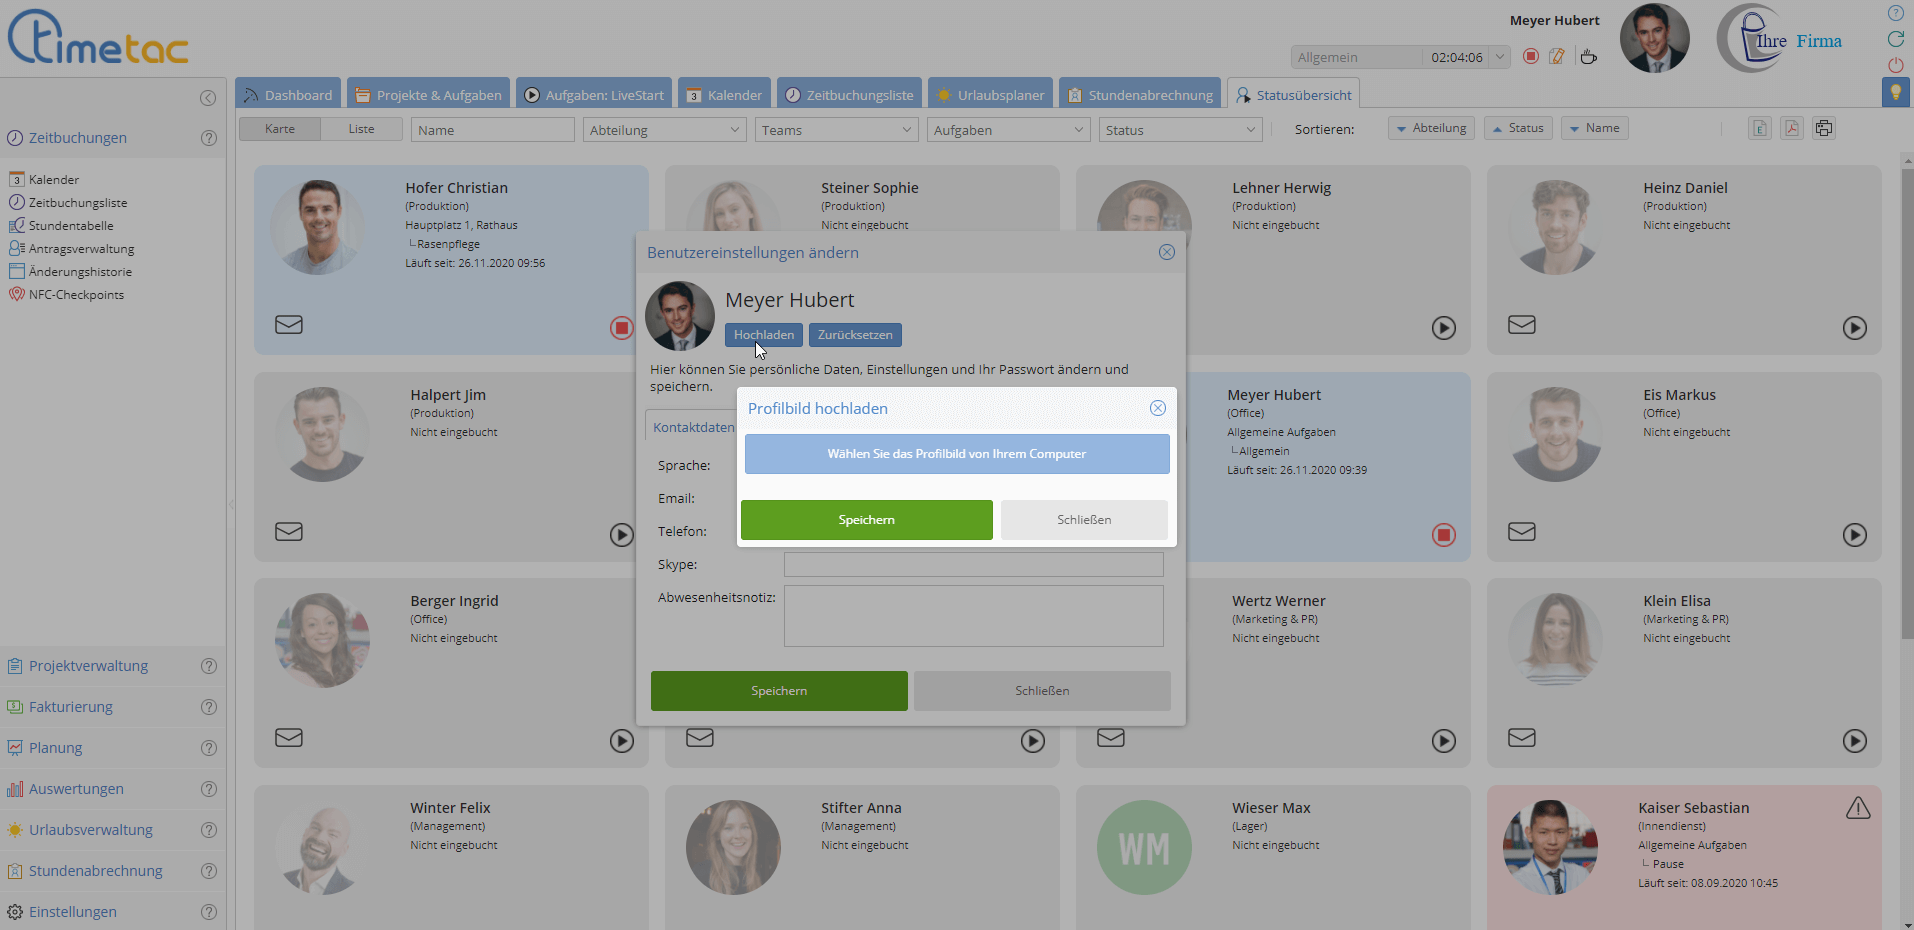
Task: Start timer on Lehner Herwig card
Action: pyautogui.click(x=1443, y=328)
